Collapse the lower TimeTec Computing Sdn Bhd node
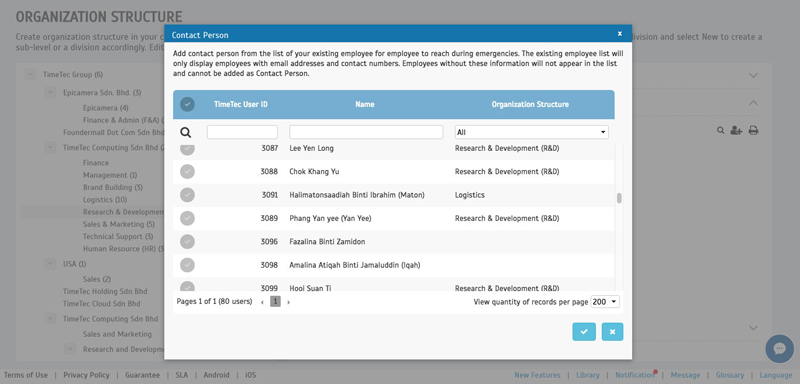This screenshot has width=800, height=384. (50, 319)
